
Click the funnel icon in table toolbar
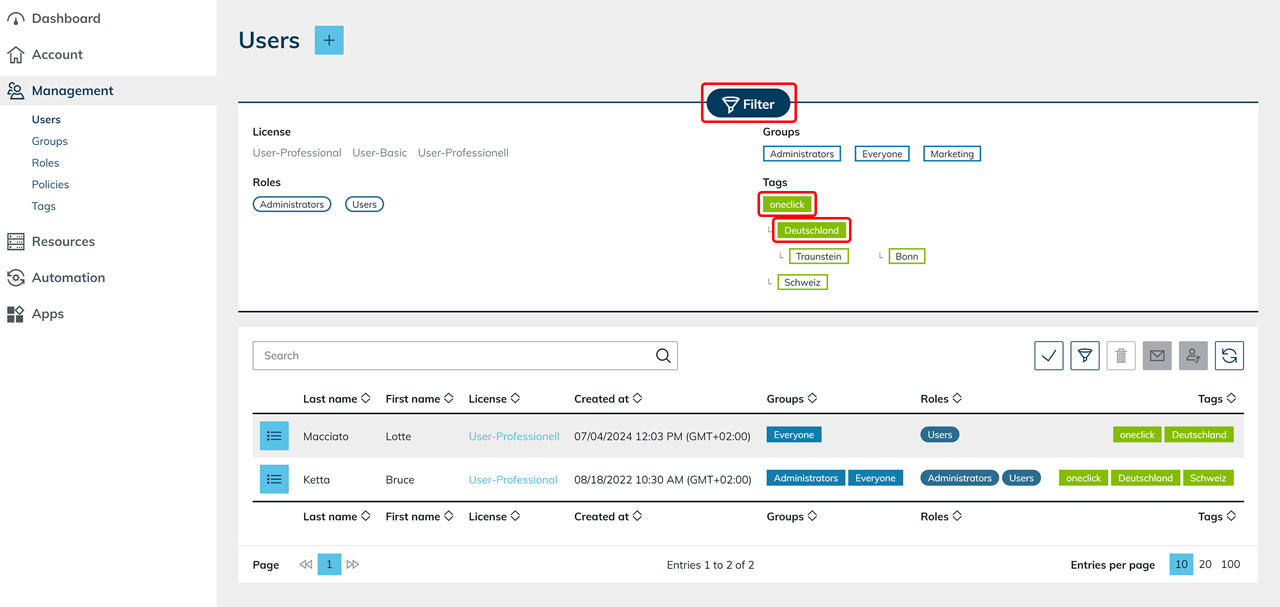click(1085, 356)
